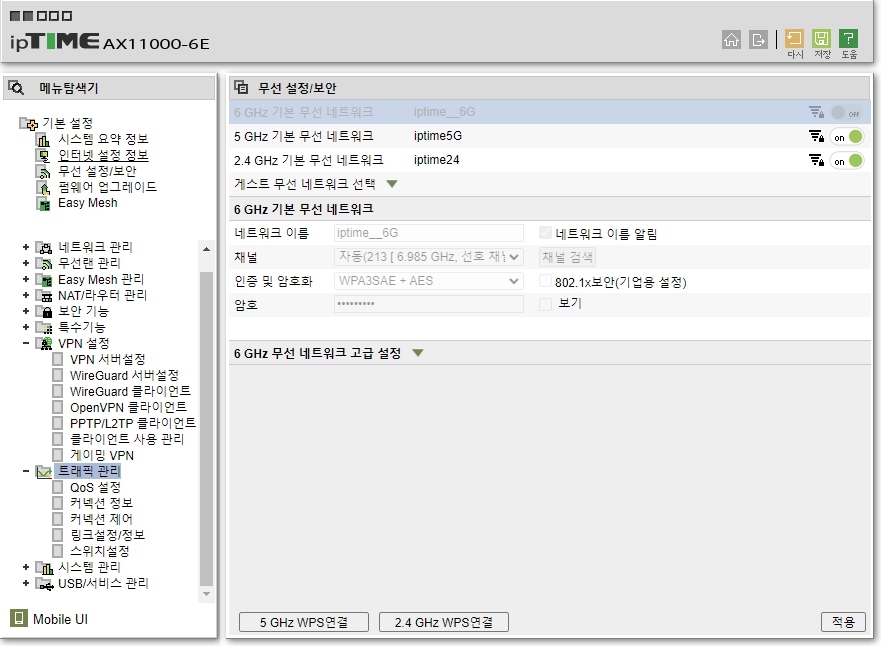Click the 적용 apply button
Image resolution: width=893 pixels, height=654 pixels.
(843, 622)
